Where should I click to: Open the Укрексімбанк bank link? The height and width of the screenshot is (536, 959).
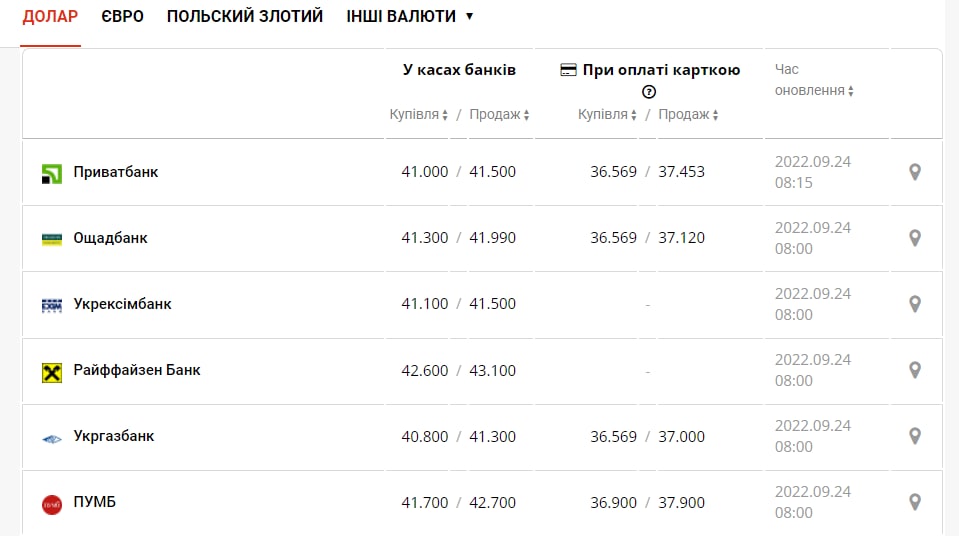pos(122,304)
